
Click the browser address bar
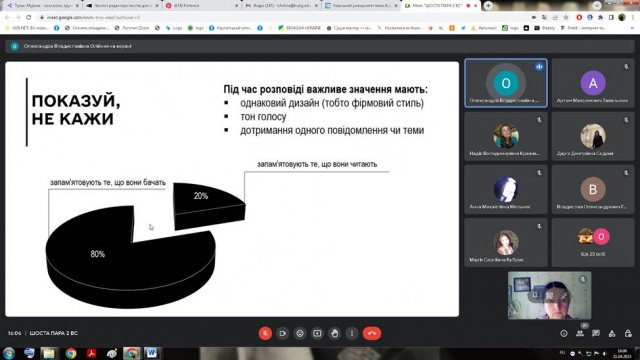[x=286, y=18]
